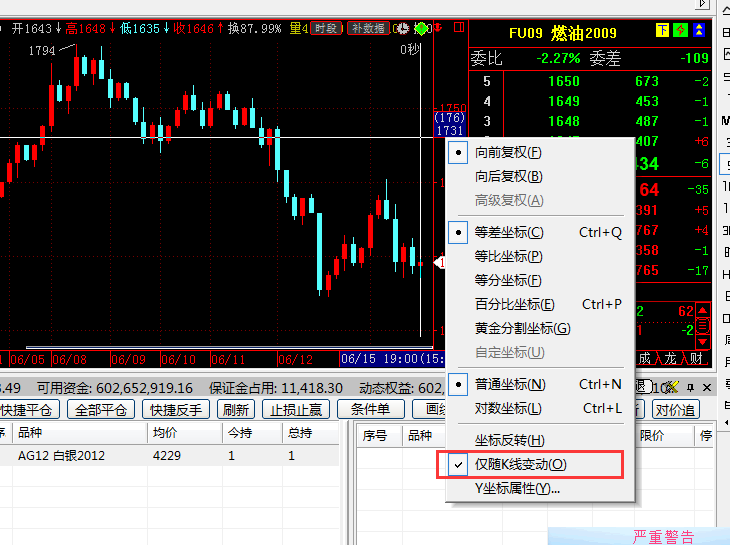Screen dimensions: 730x545
Task: Click red list icon between the arrows
Action: tap(703, 326)
